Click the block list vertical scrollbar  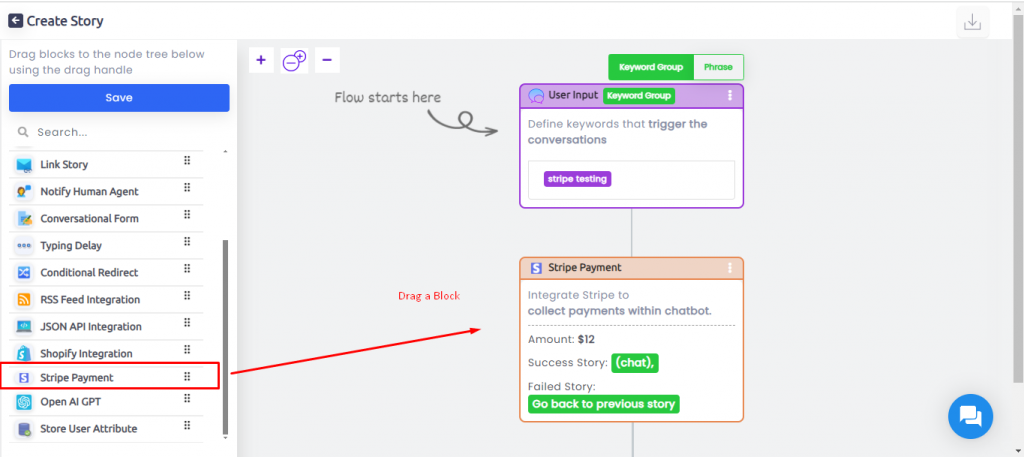tap(226, 336)
